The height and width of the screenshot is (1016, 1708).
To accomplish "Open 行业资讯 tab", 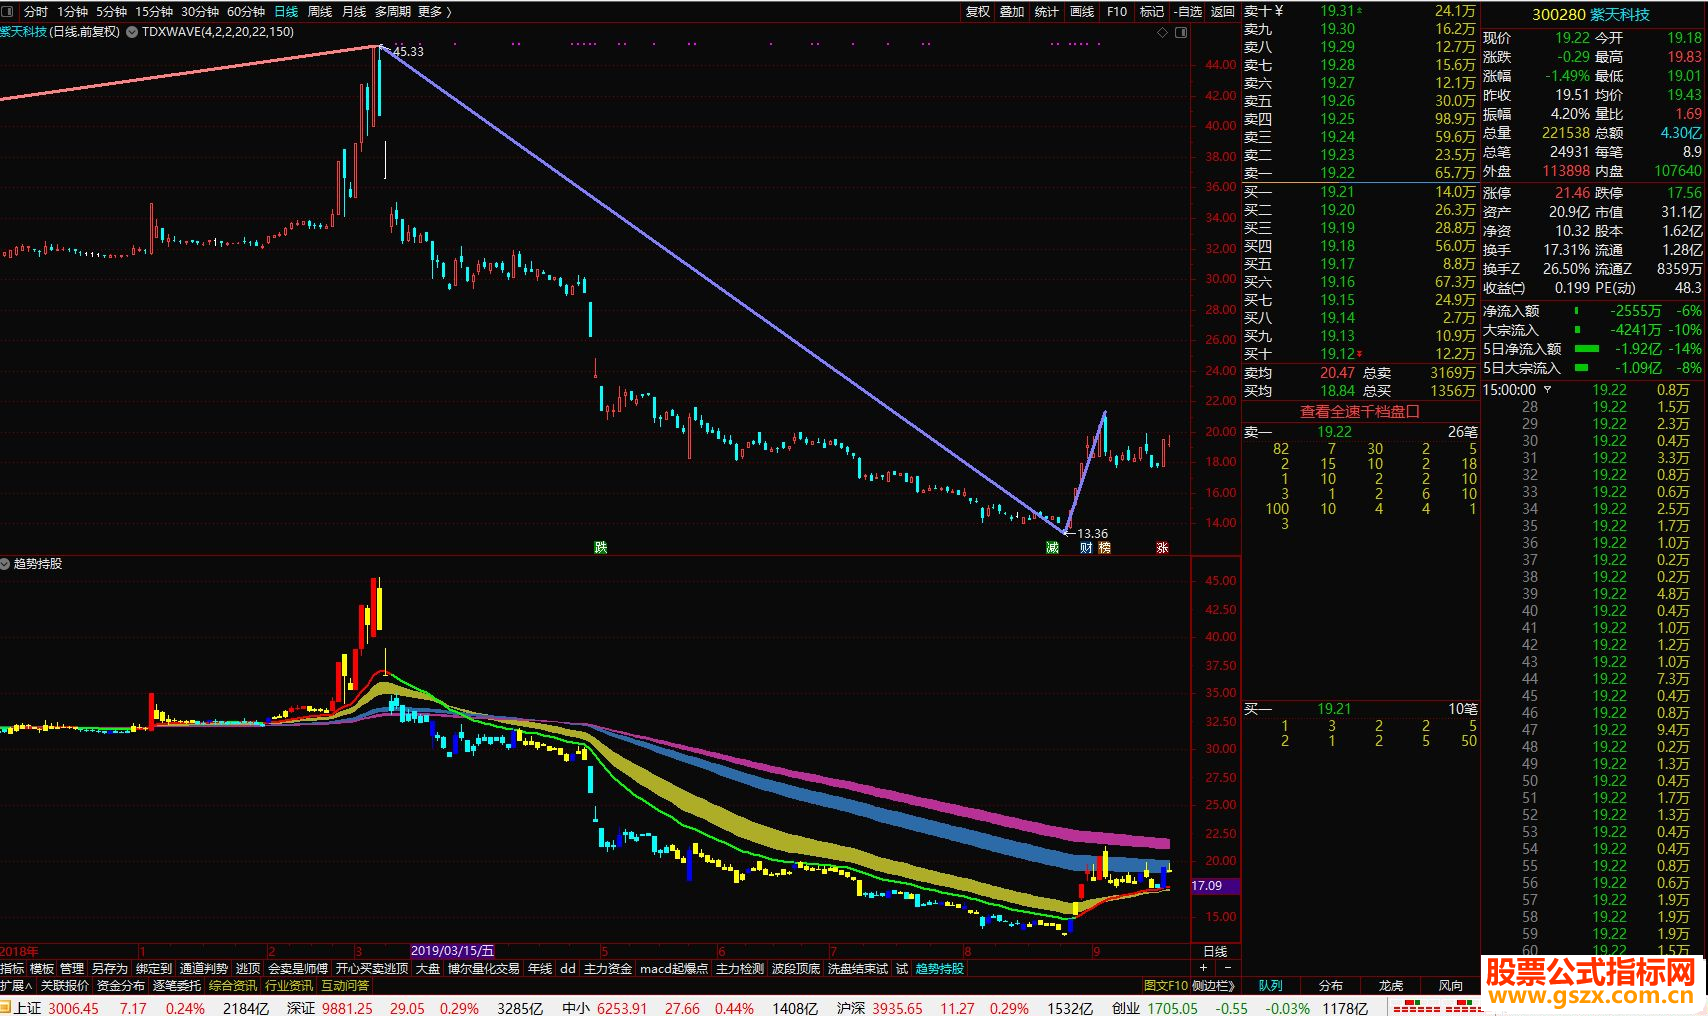I will tap(289, 986).
